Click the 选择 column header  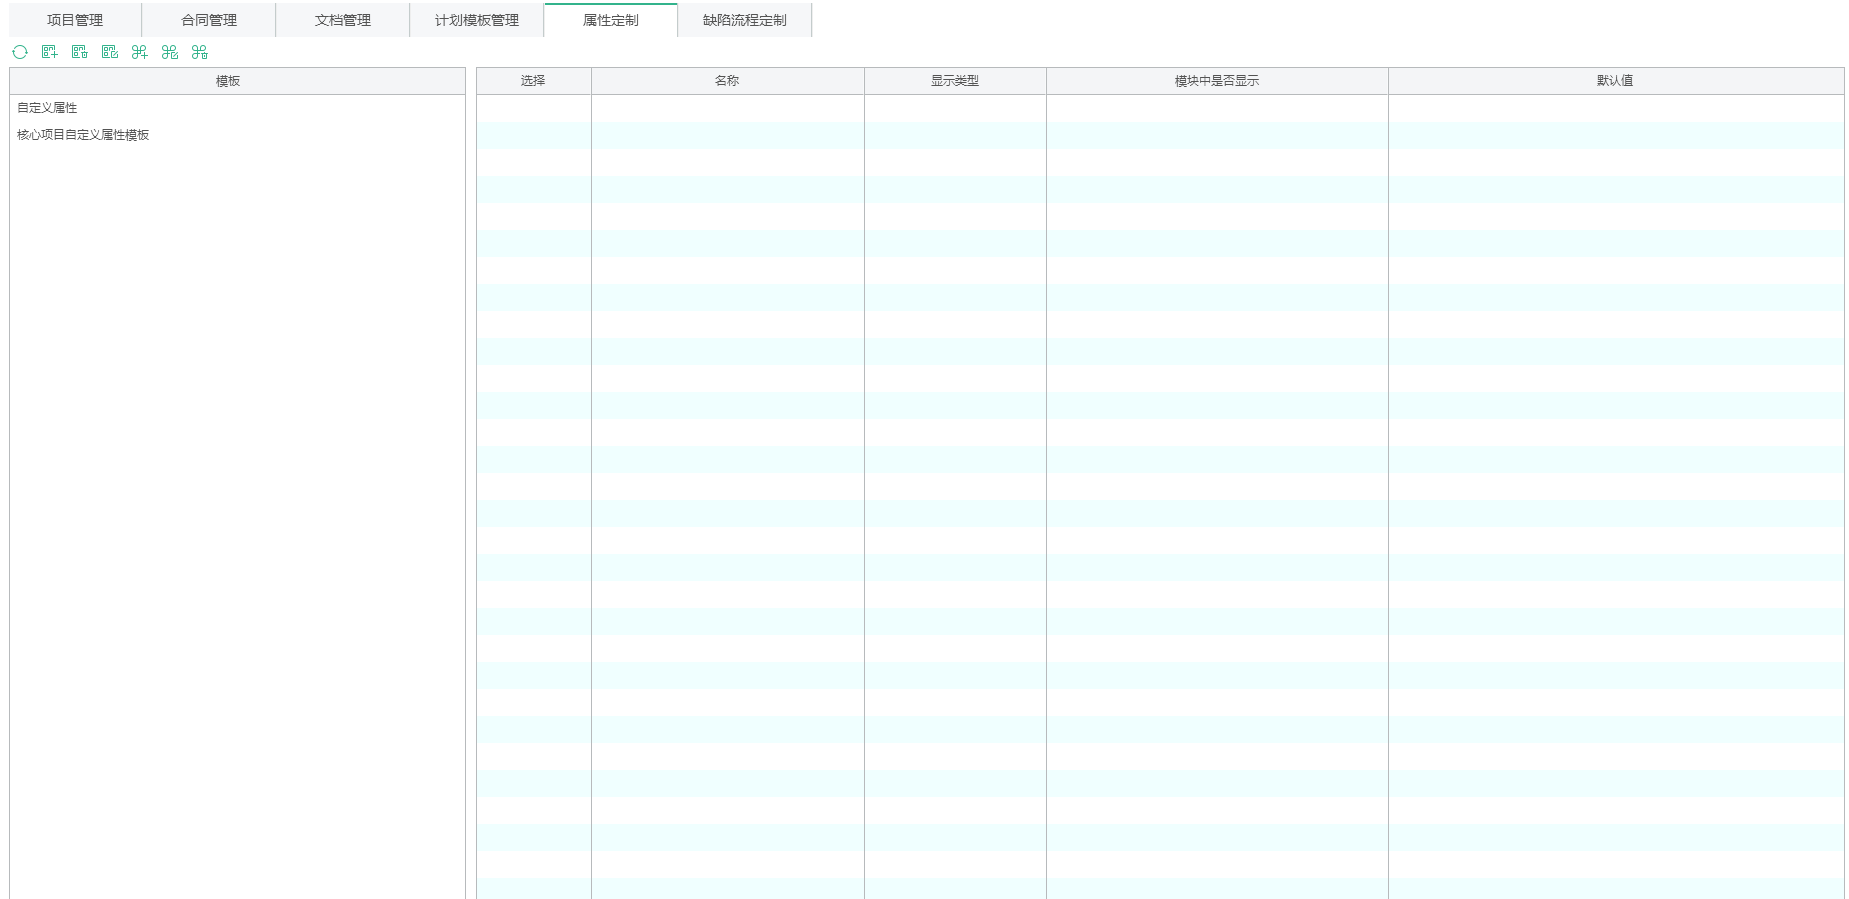click(533, 81)
